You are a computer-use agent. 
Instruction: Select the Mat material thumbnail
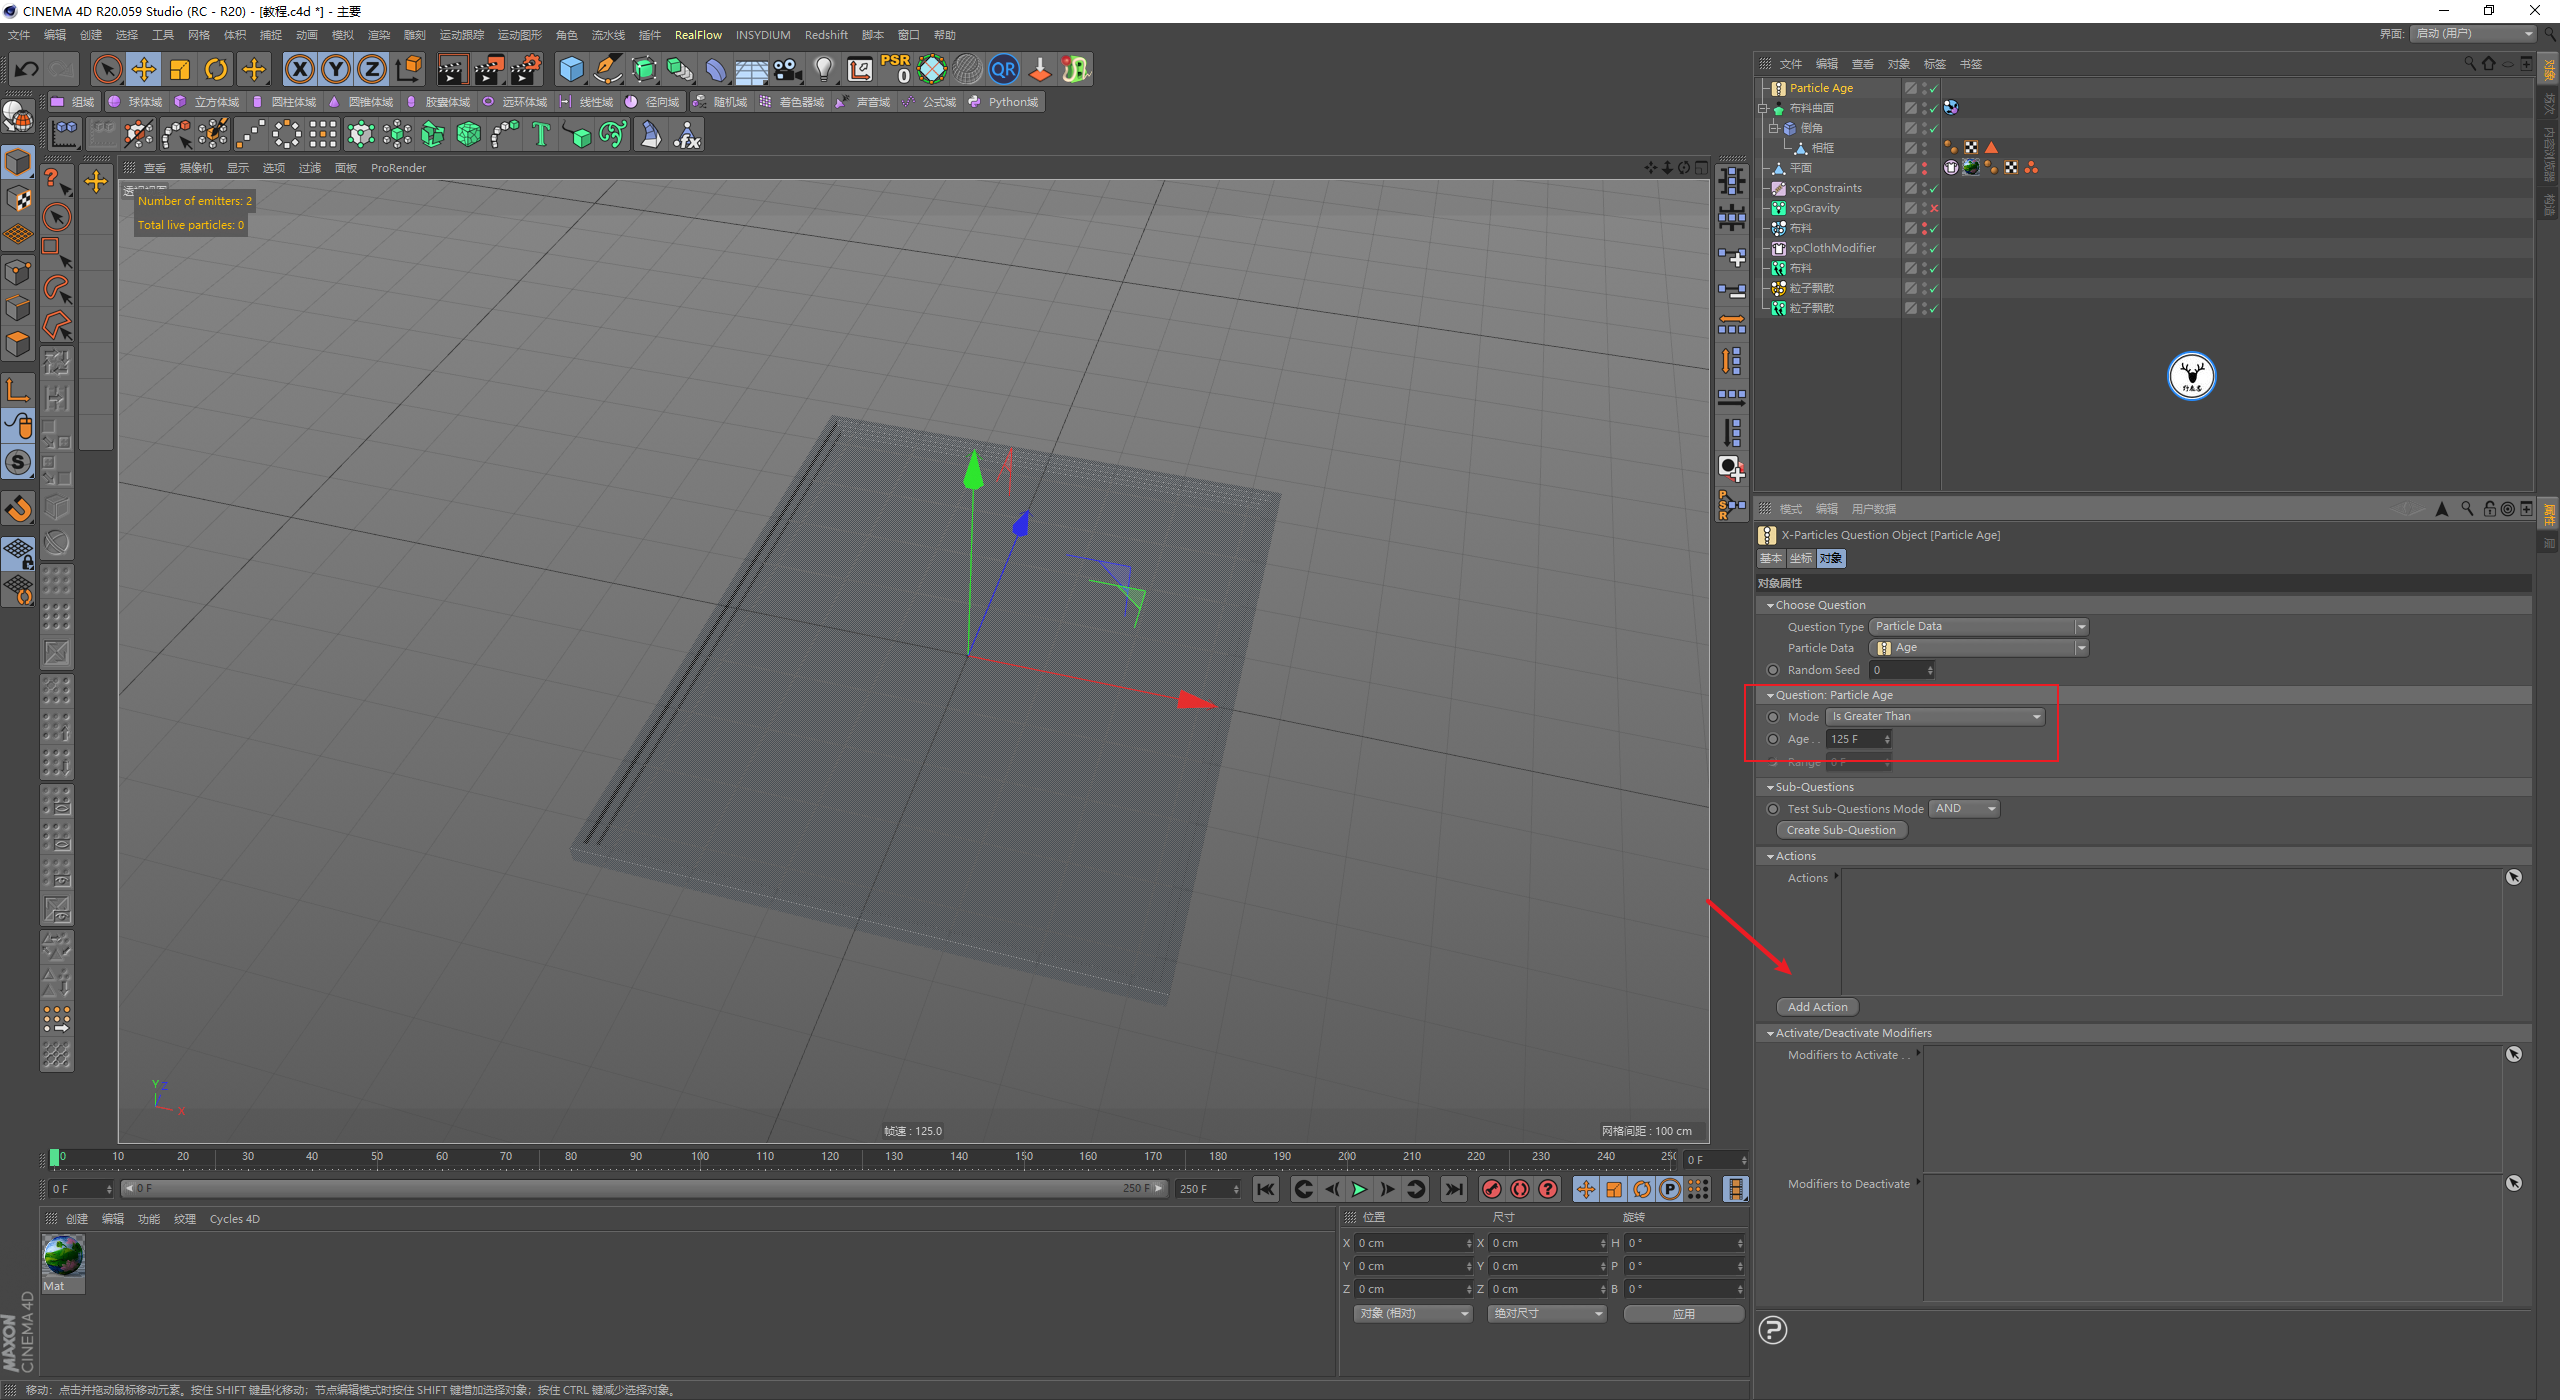(63, 1257)
